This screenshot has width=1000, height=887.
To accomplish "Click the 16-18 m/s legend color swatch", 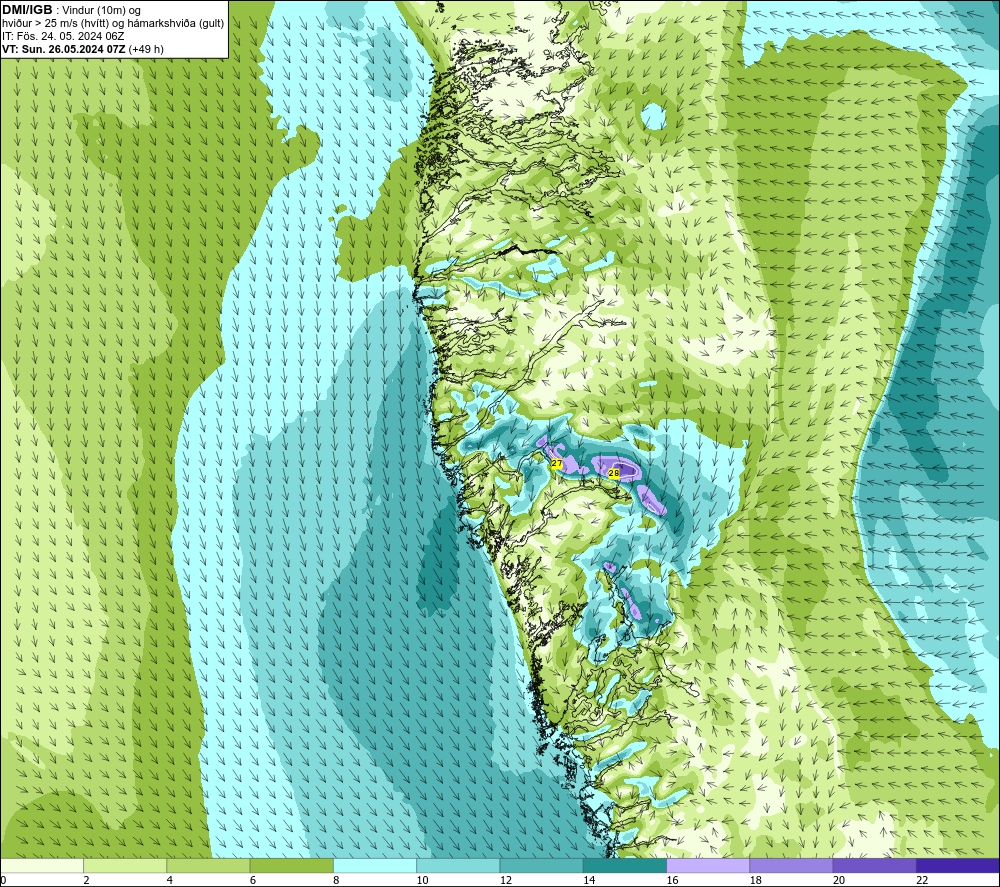I will click(x=708, y=865).
